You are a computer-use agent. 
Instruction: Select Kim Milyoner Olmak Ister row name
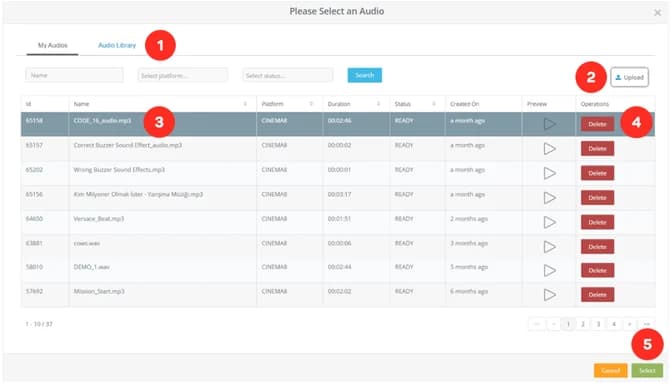[138, 194]
